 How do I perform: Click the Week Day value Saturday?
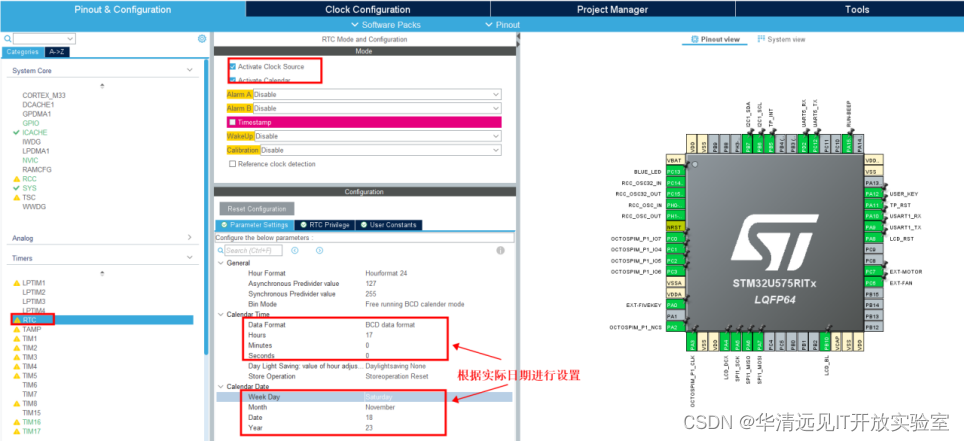[378, 397]
